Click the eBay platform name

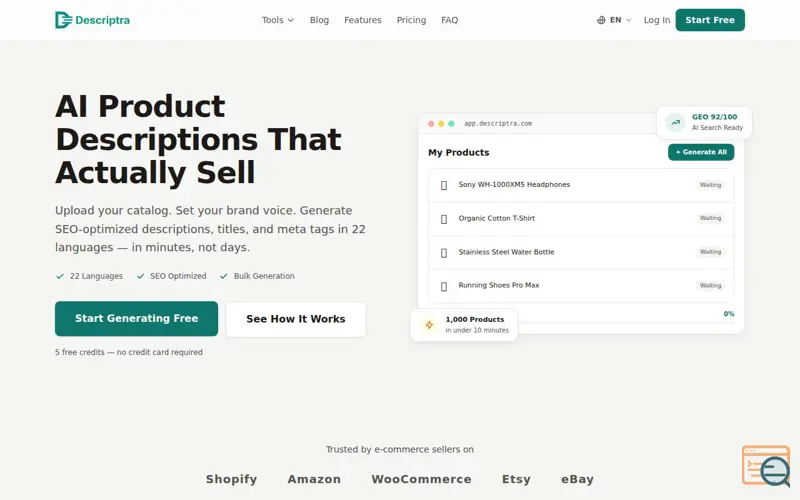click(x=577, y=479)
